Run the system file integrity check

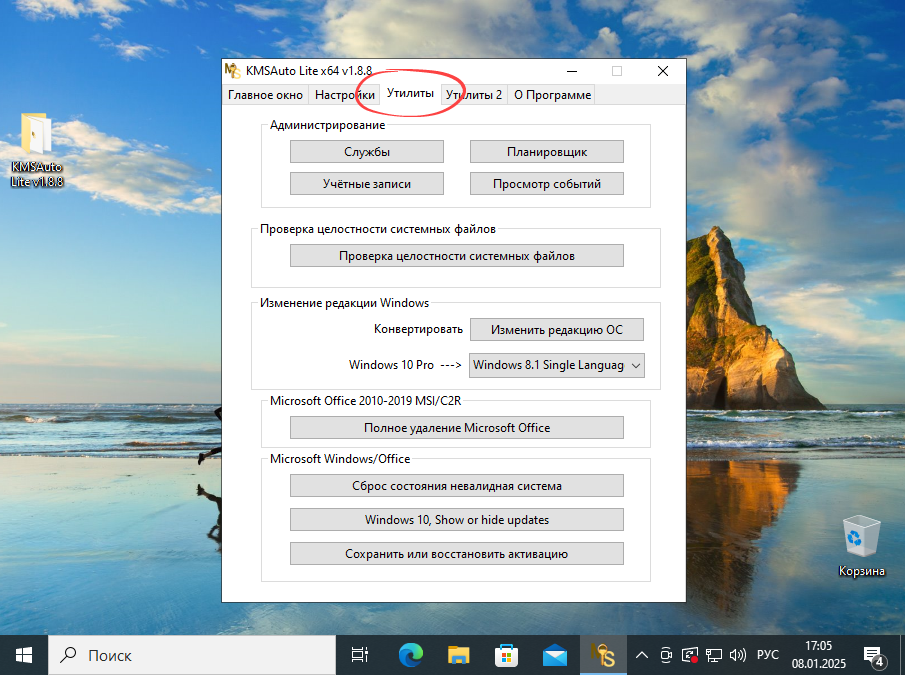tap(456, 255)
